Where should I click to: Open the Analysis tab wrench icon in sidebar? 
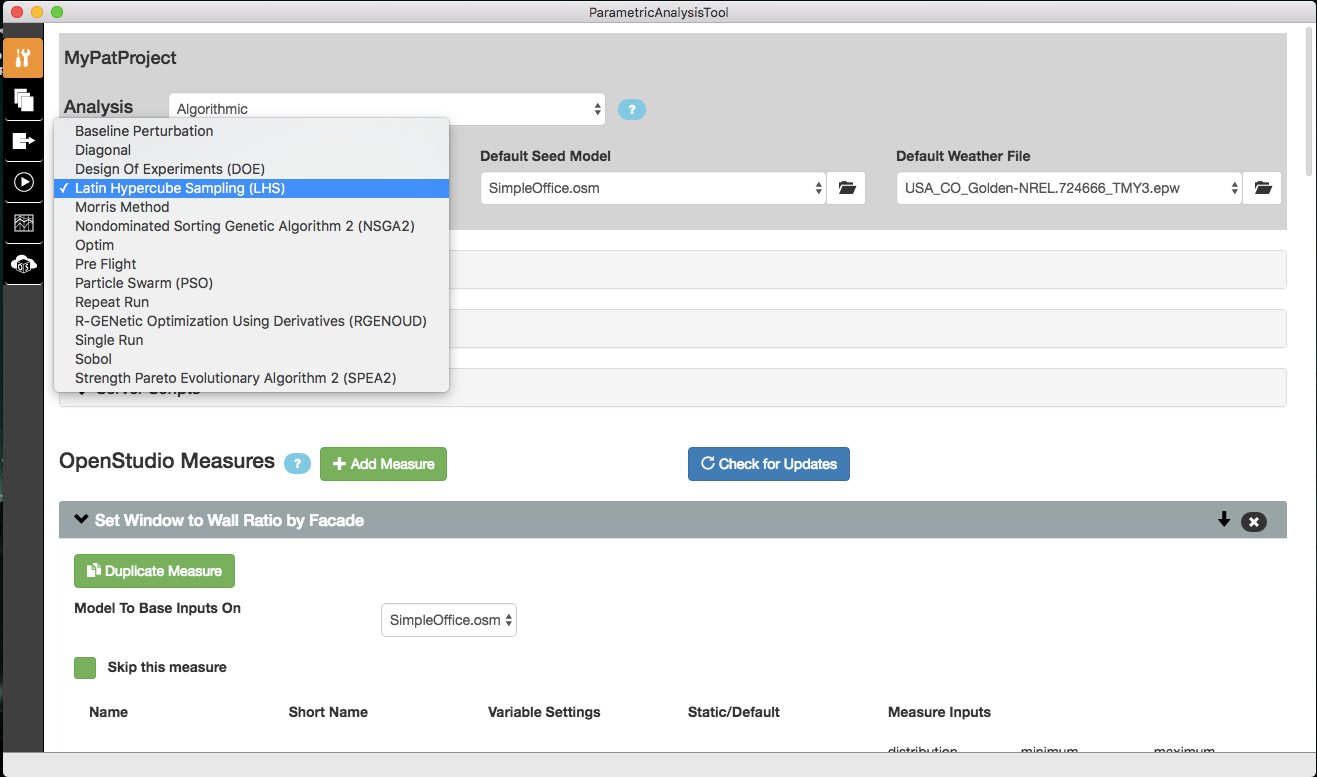coord(23,58)
